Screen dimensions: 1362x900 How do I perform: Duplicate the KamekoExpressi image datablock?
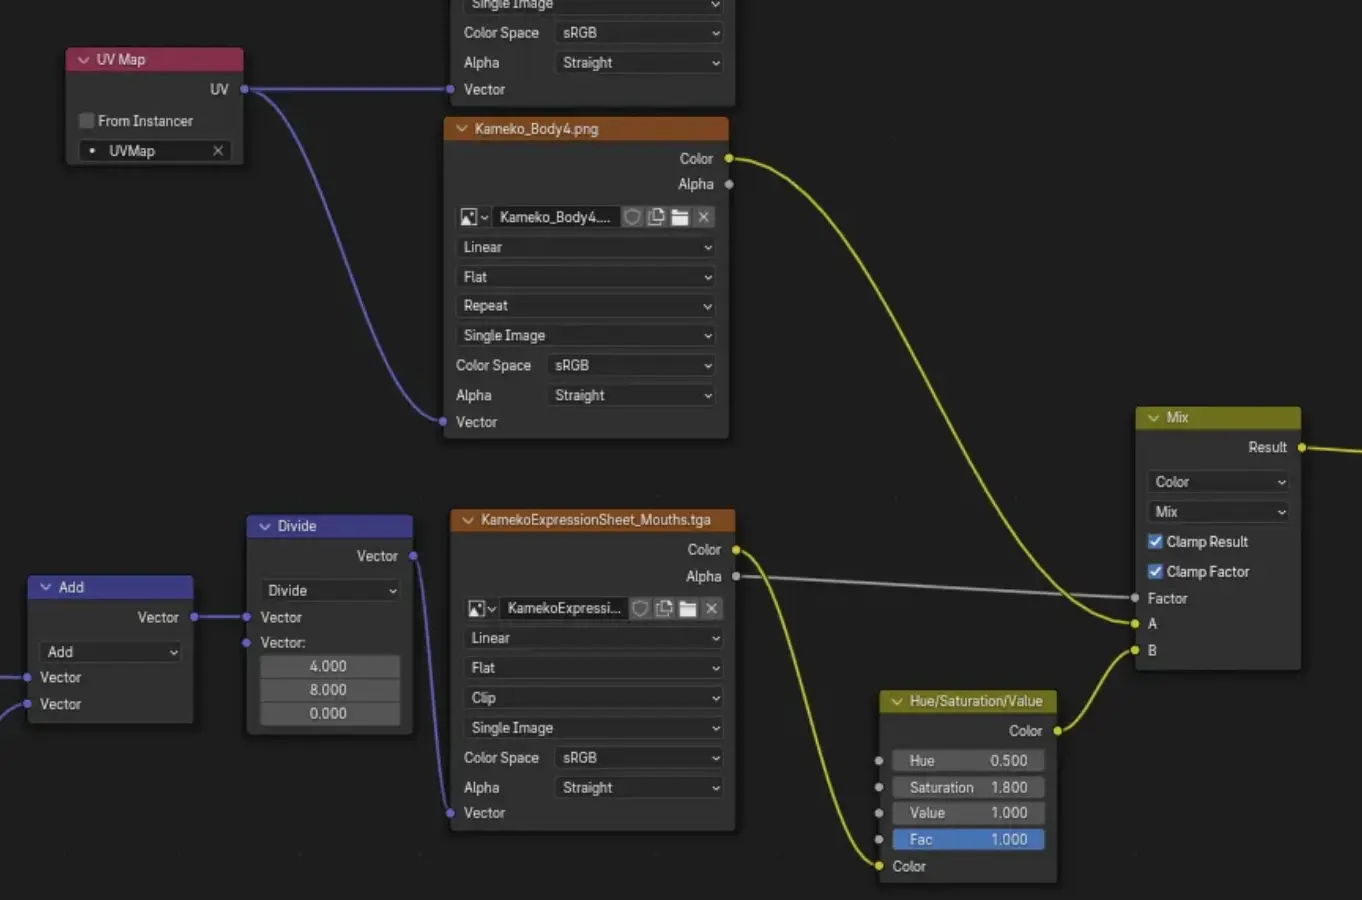pos(664,608)
